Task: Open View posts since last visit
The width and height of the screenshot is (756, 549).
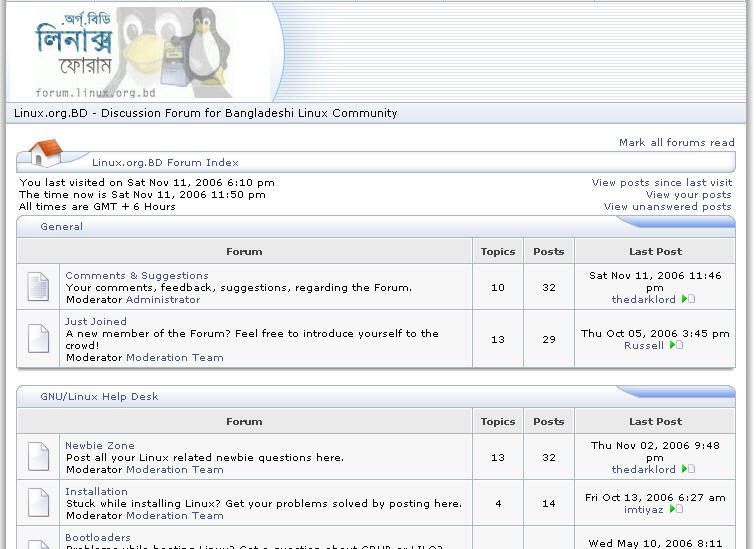Action: (x=662, y=182)
